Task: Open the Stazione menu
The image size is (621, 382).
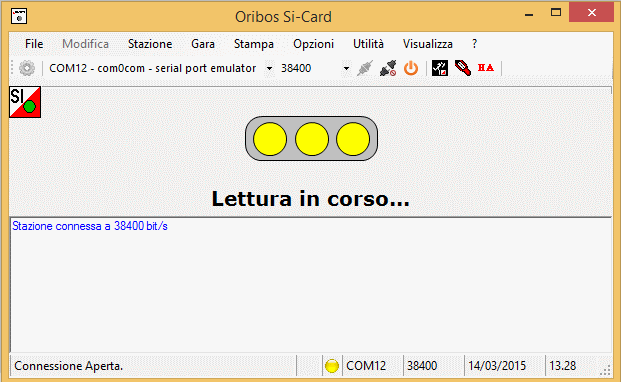Action: pyautogui.click(x=150, y=44)
